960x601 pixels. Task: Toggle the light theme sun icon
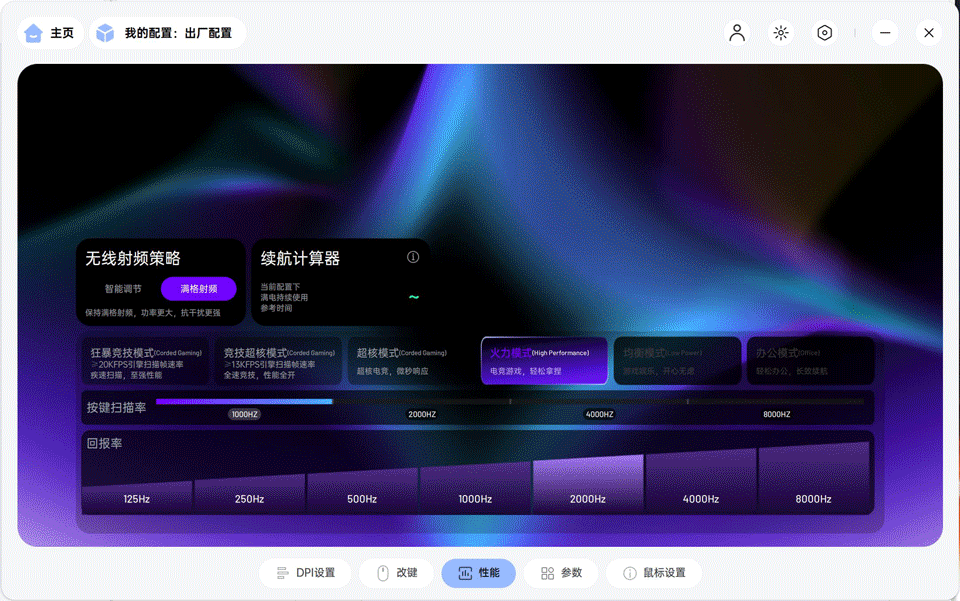tap(781, 33)
